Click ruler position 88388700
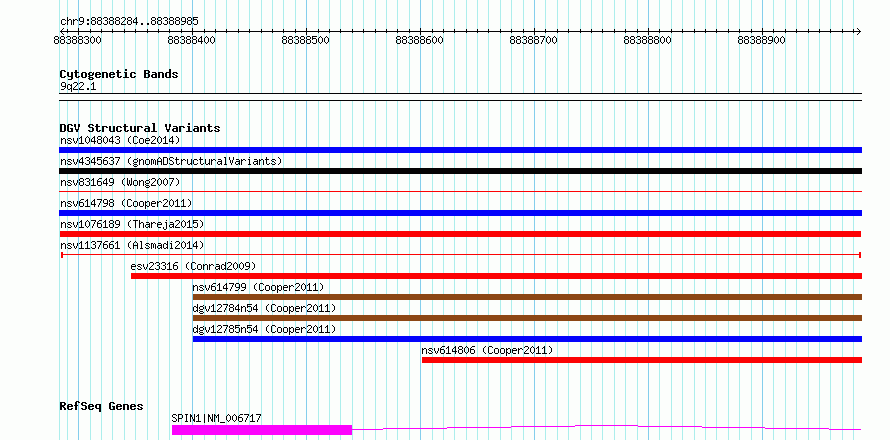This screenshot has width=890, height=440. coord(534,40)
